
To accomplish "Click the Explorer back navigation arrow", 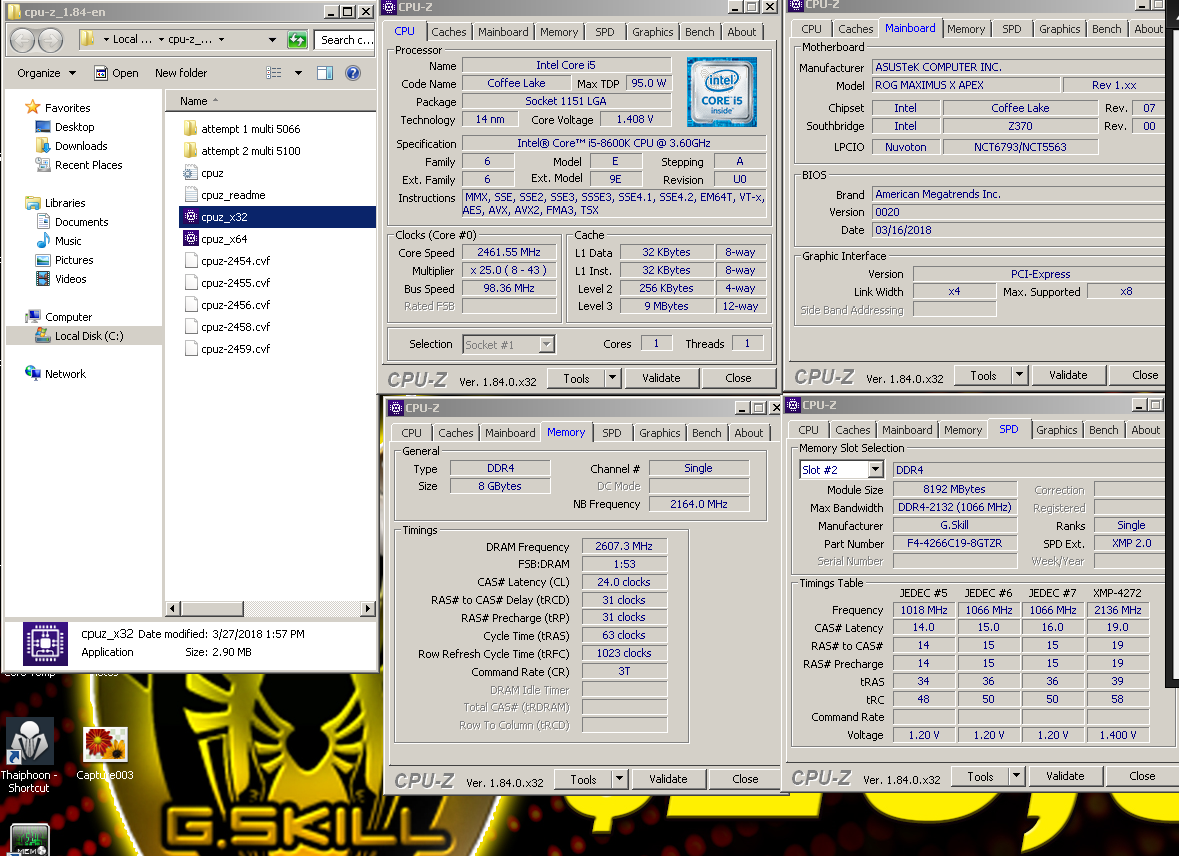I will click(23, 40).
